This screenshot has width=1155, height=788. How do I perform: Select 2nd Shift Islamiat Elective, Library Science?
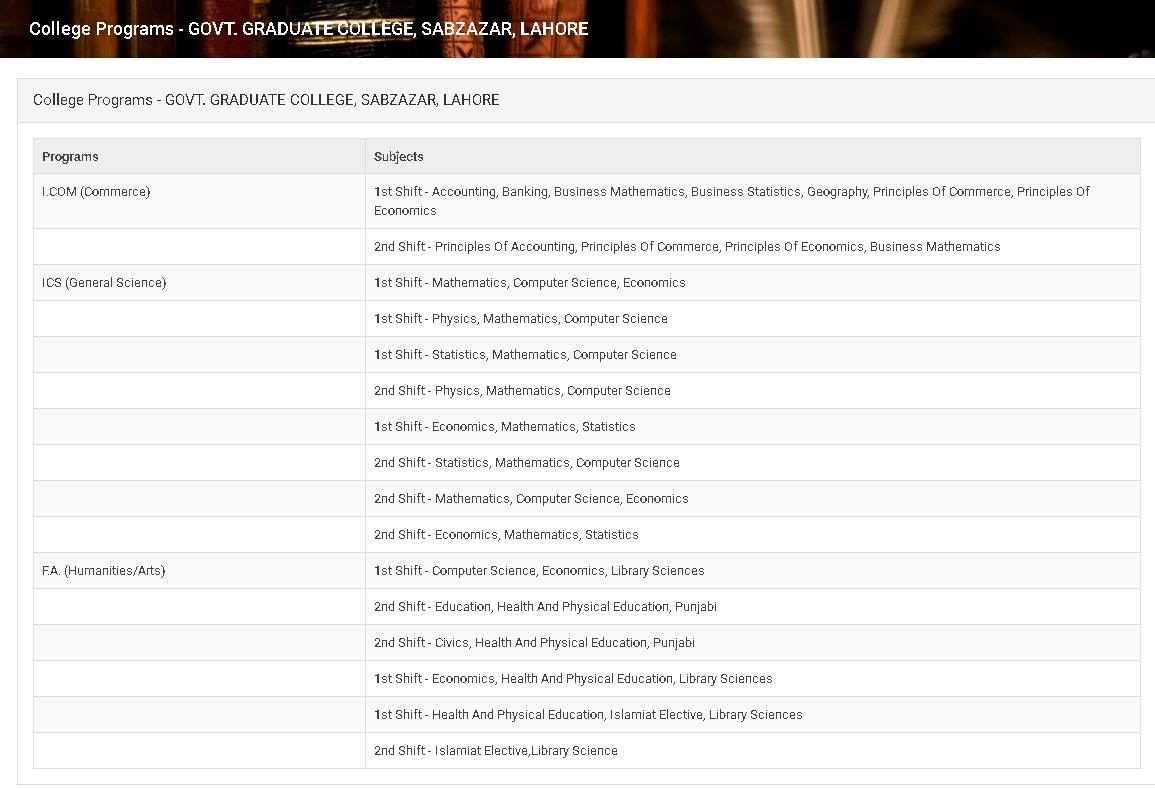[495, 751]
